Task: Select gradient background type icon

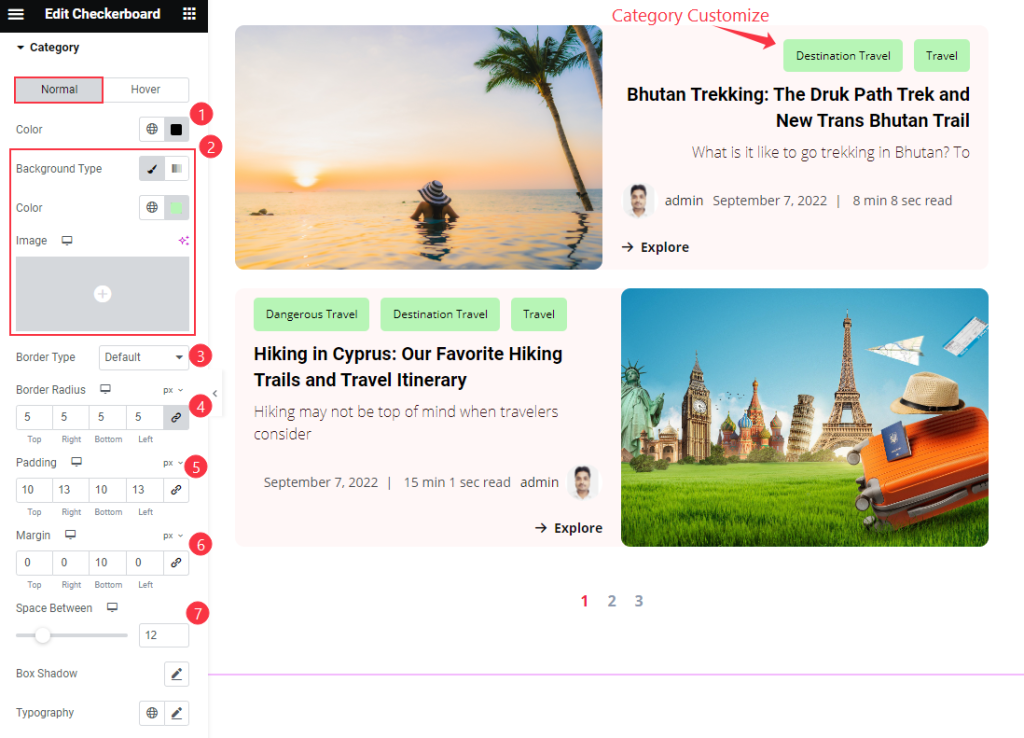Action: coord(176,168)
